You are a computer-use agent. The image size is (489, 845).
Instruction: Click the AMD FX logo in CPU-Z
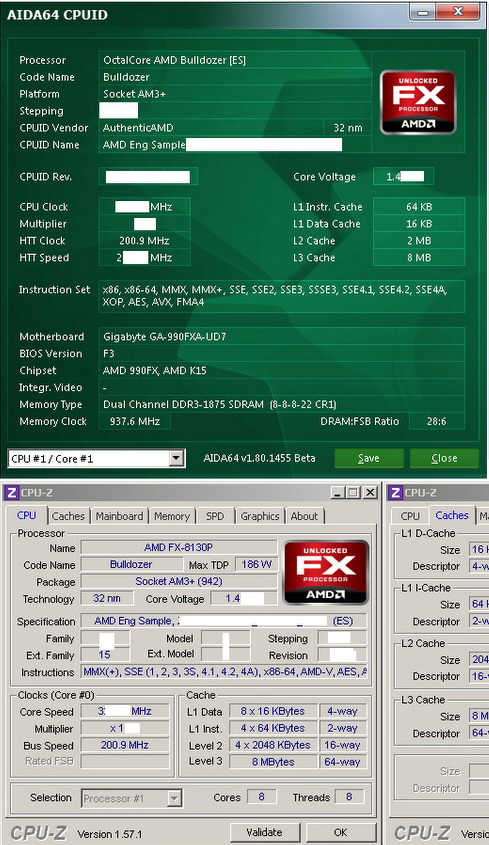(327, 572)
